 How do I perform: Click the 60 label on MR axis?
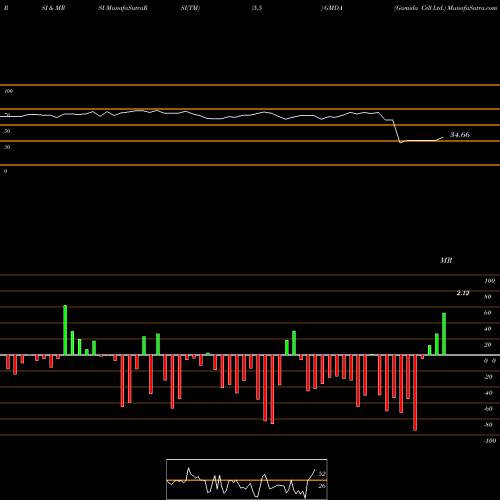(488, 313)
